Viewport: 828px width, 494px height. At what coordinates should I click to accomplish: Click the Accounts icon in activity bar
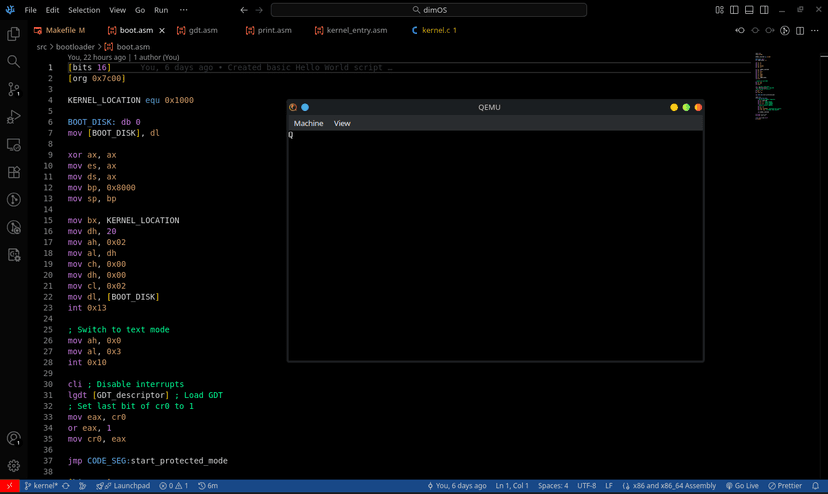(x=14, y=438)
